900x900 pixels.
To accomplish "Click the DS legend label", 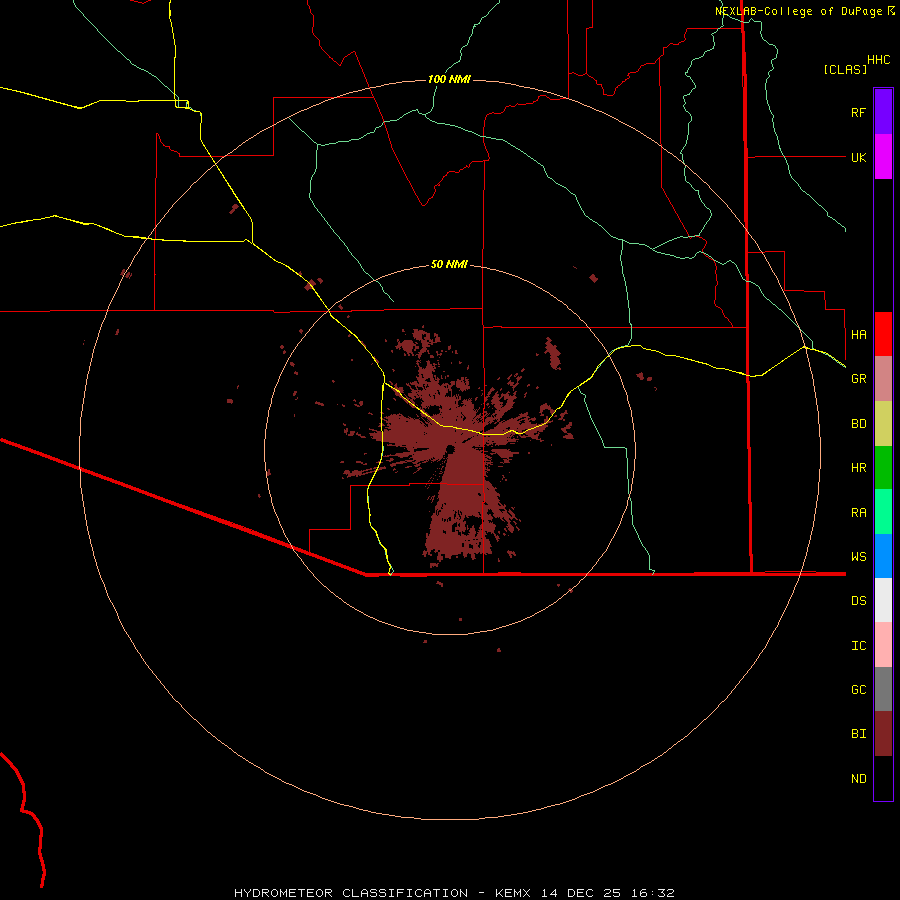I will (x=858, y=601).
